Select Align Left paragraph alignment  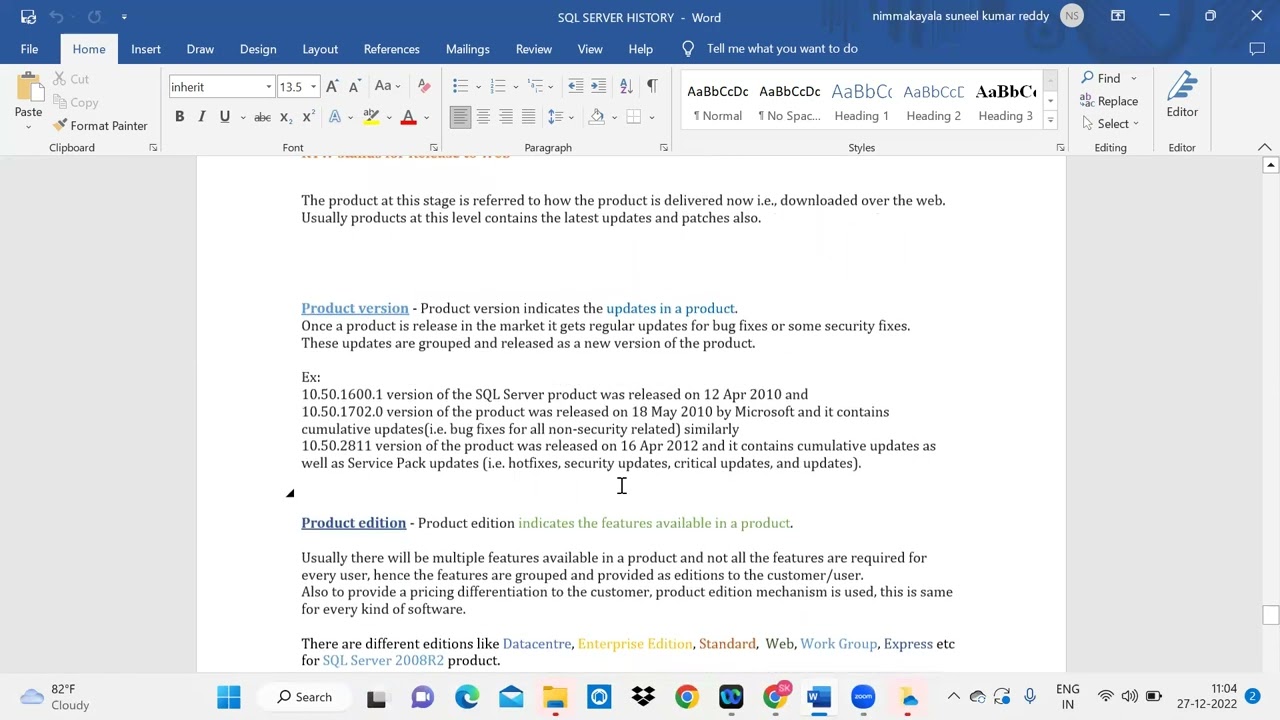click(x=460, y=117)
